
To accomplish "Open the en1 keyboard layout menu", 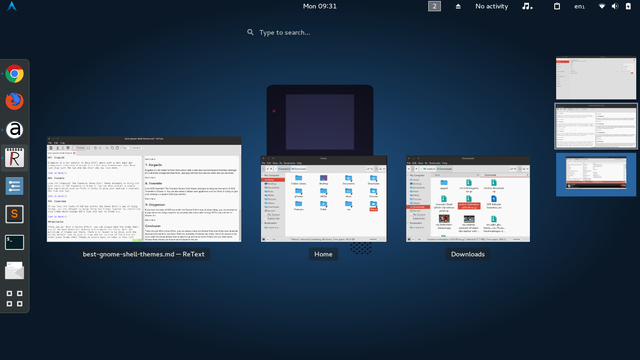I will [579, 6].
